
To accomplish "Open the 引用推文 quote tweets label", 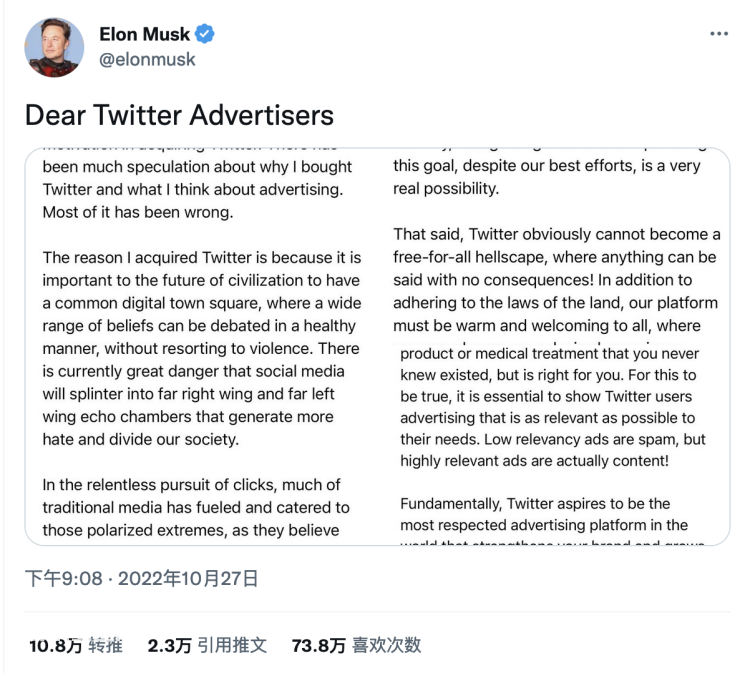I will pyautogui.click(x=232, y=645).
